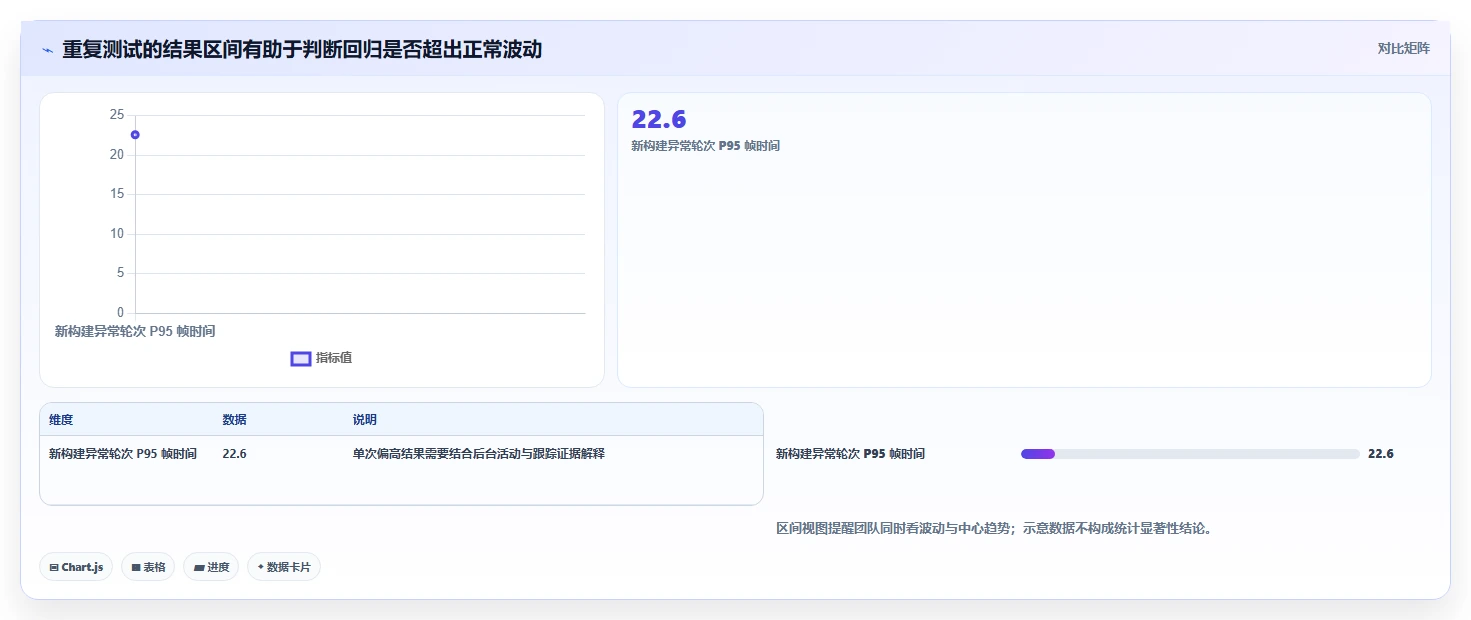Click the y-axis tick label 10
This screenshot has width=1471, height=620.
pos(117,234)
